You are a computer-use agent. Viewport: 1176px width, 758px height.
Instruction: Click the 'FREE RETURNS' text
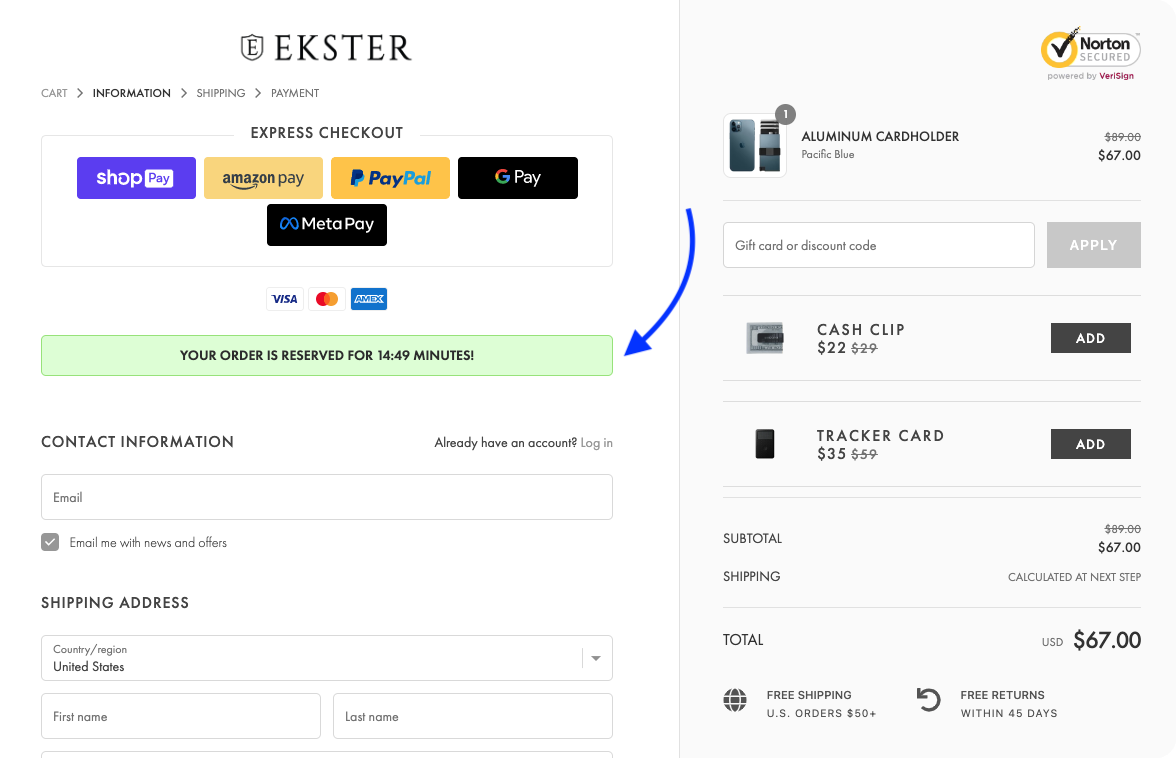click(1003, 695)
